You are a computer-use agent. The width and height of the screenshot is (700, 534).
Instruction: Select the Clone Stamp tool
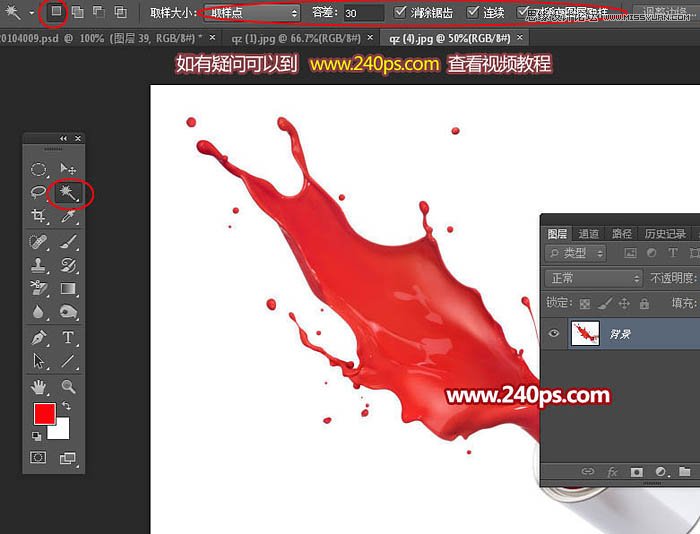pyautogui.click(x=38, y=265)
